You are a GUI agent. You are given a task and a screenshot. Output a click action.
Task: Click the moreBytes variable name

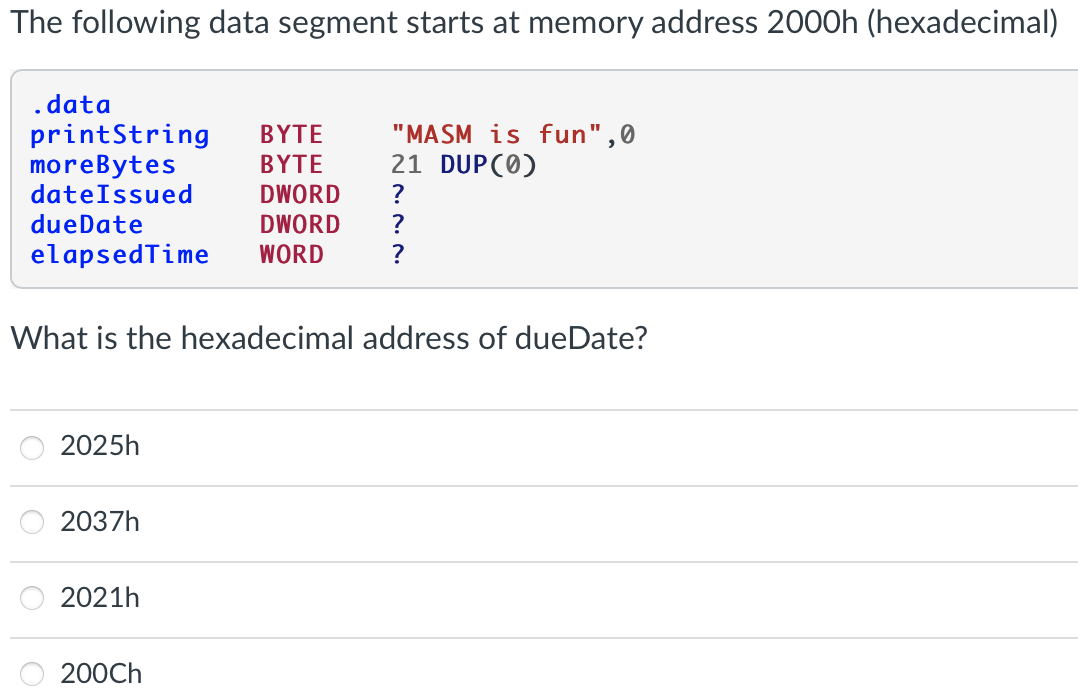click(x=103, y=164)
